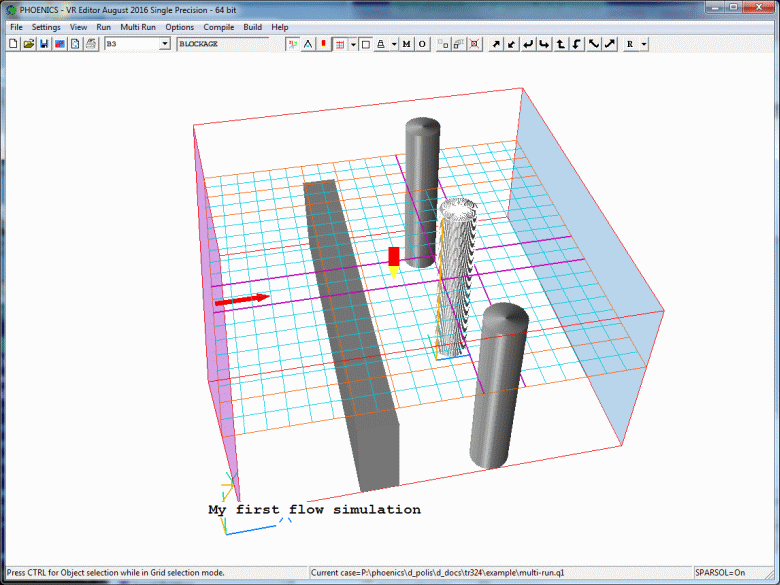Open the Compile menu
Screen dimensions: 780x585
[x=218, y=27]
